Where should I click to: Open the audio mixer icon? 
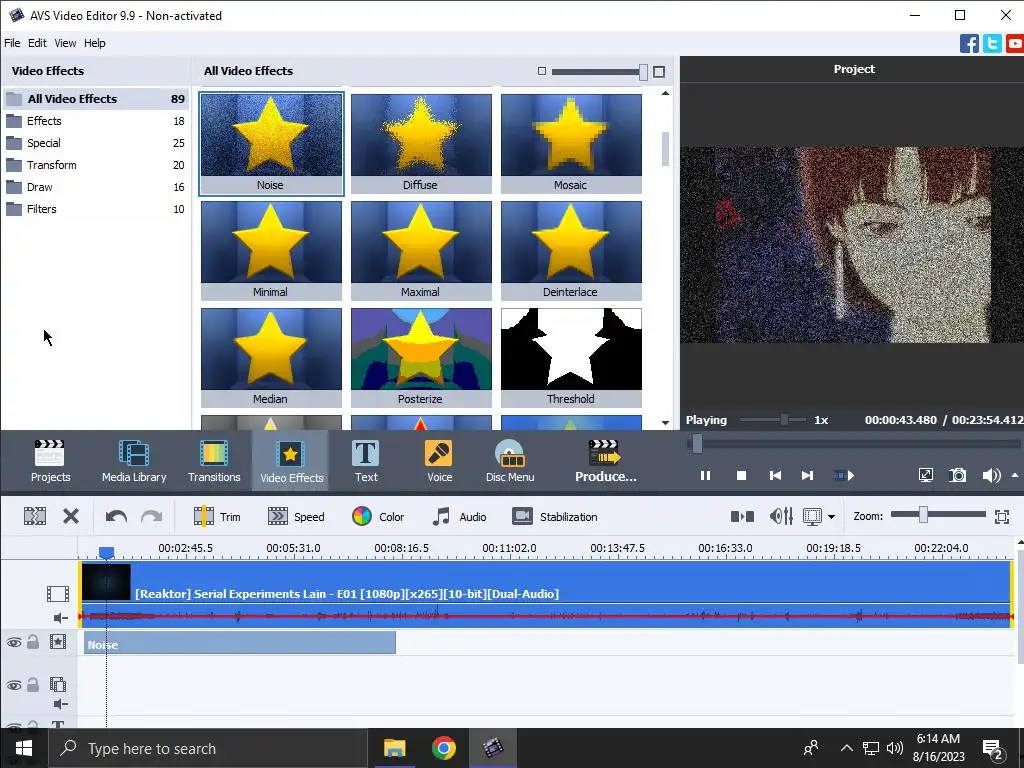tap(781, 517)
